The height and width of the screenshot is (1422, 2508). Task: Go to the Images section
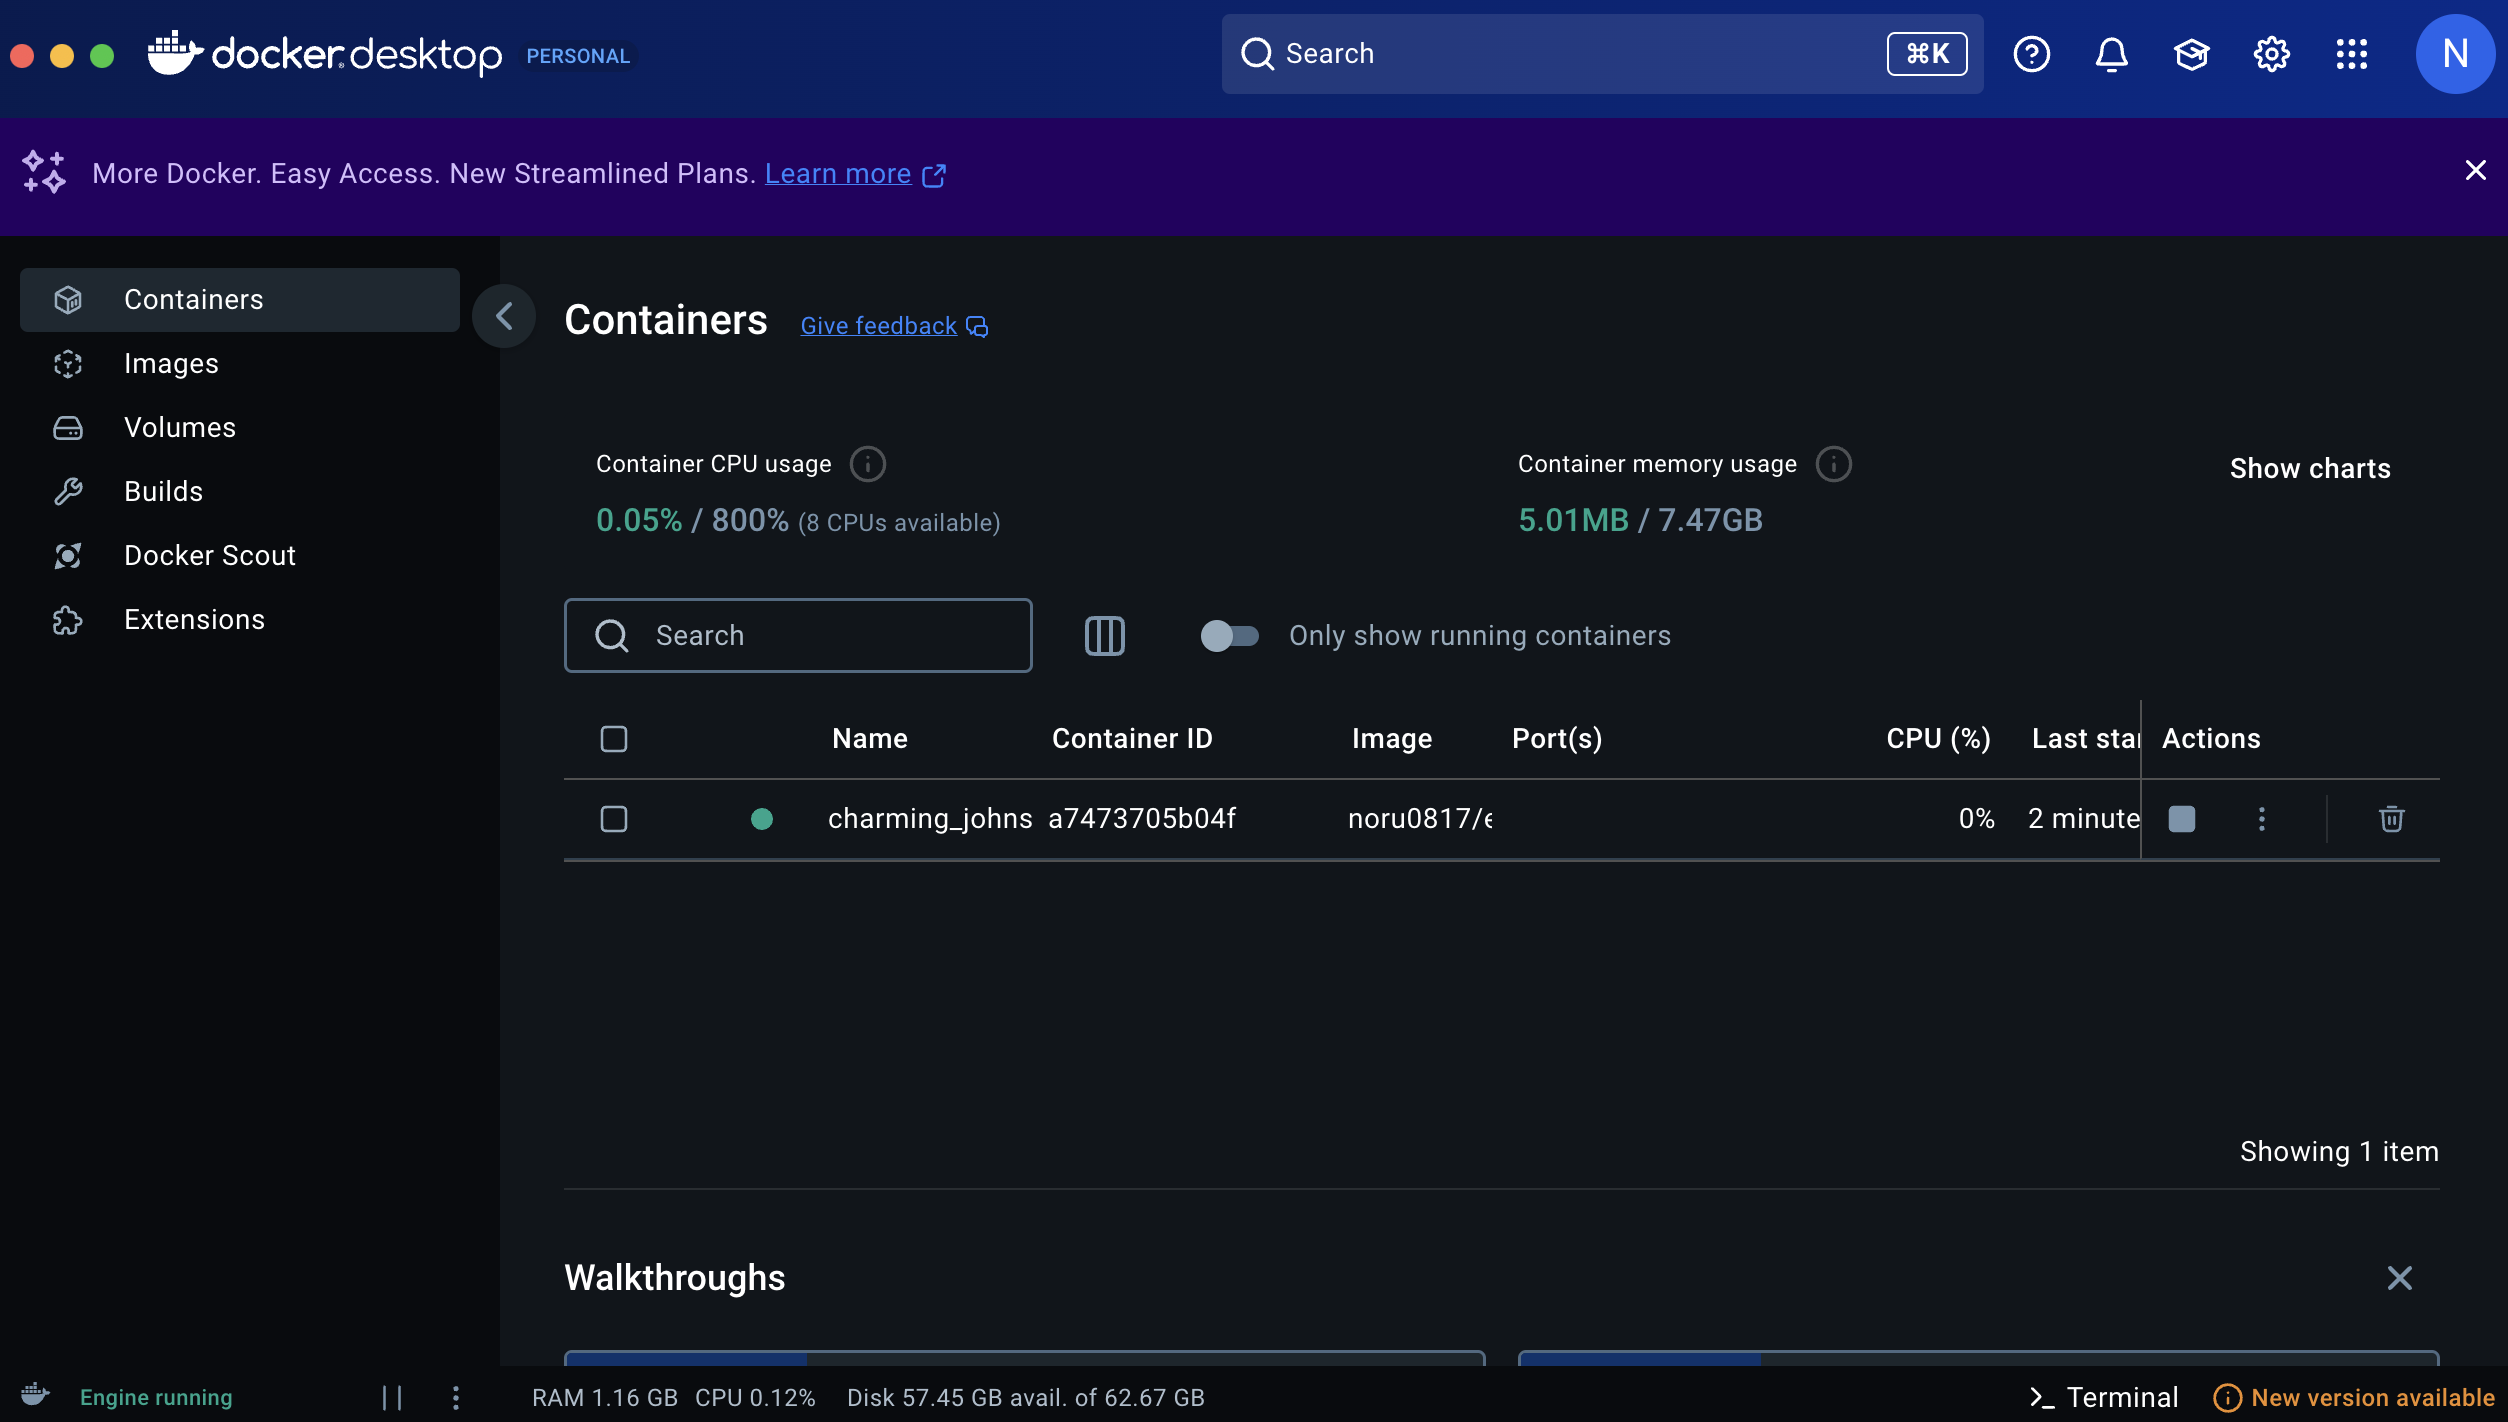click(171, 364)
